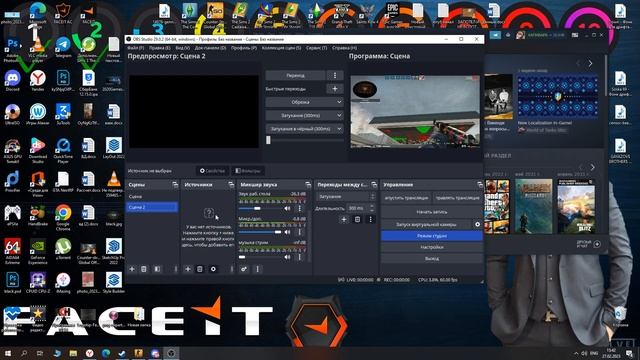The width and height of the screenshot is (640, 360).
Task: Open three-dot options for Звук раб. стола channel
Action: pos(300,208)
